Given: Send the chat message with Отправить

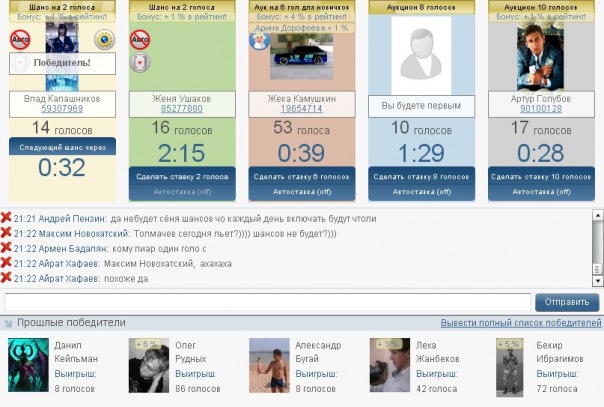Looking at the screenshot, I should [566, 302].
